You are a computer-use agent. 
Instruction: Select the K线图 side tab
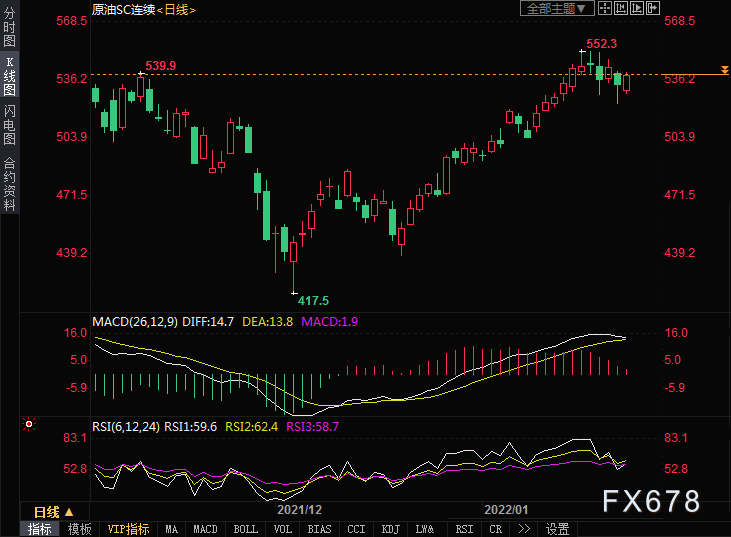pos(9,77)
